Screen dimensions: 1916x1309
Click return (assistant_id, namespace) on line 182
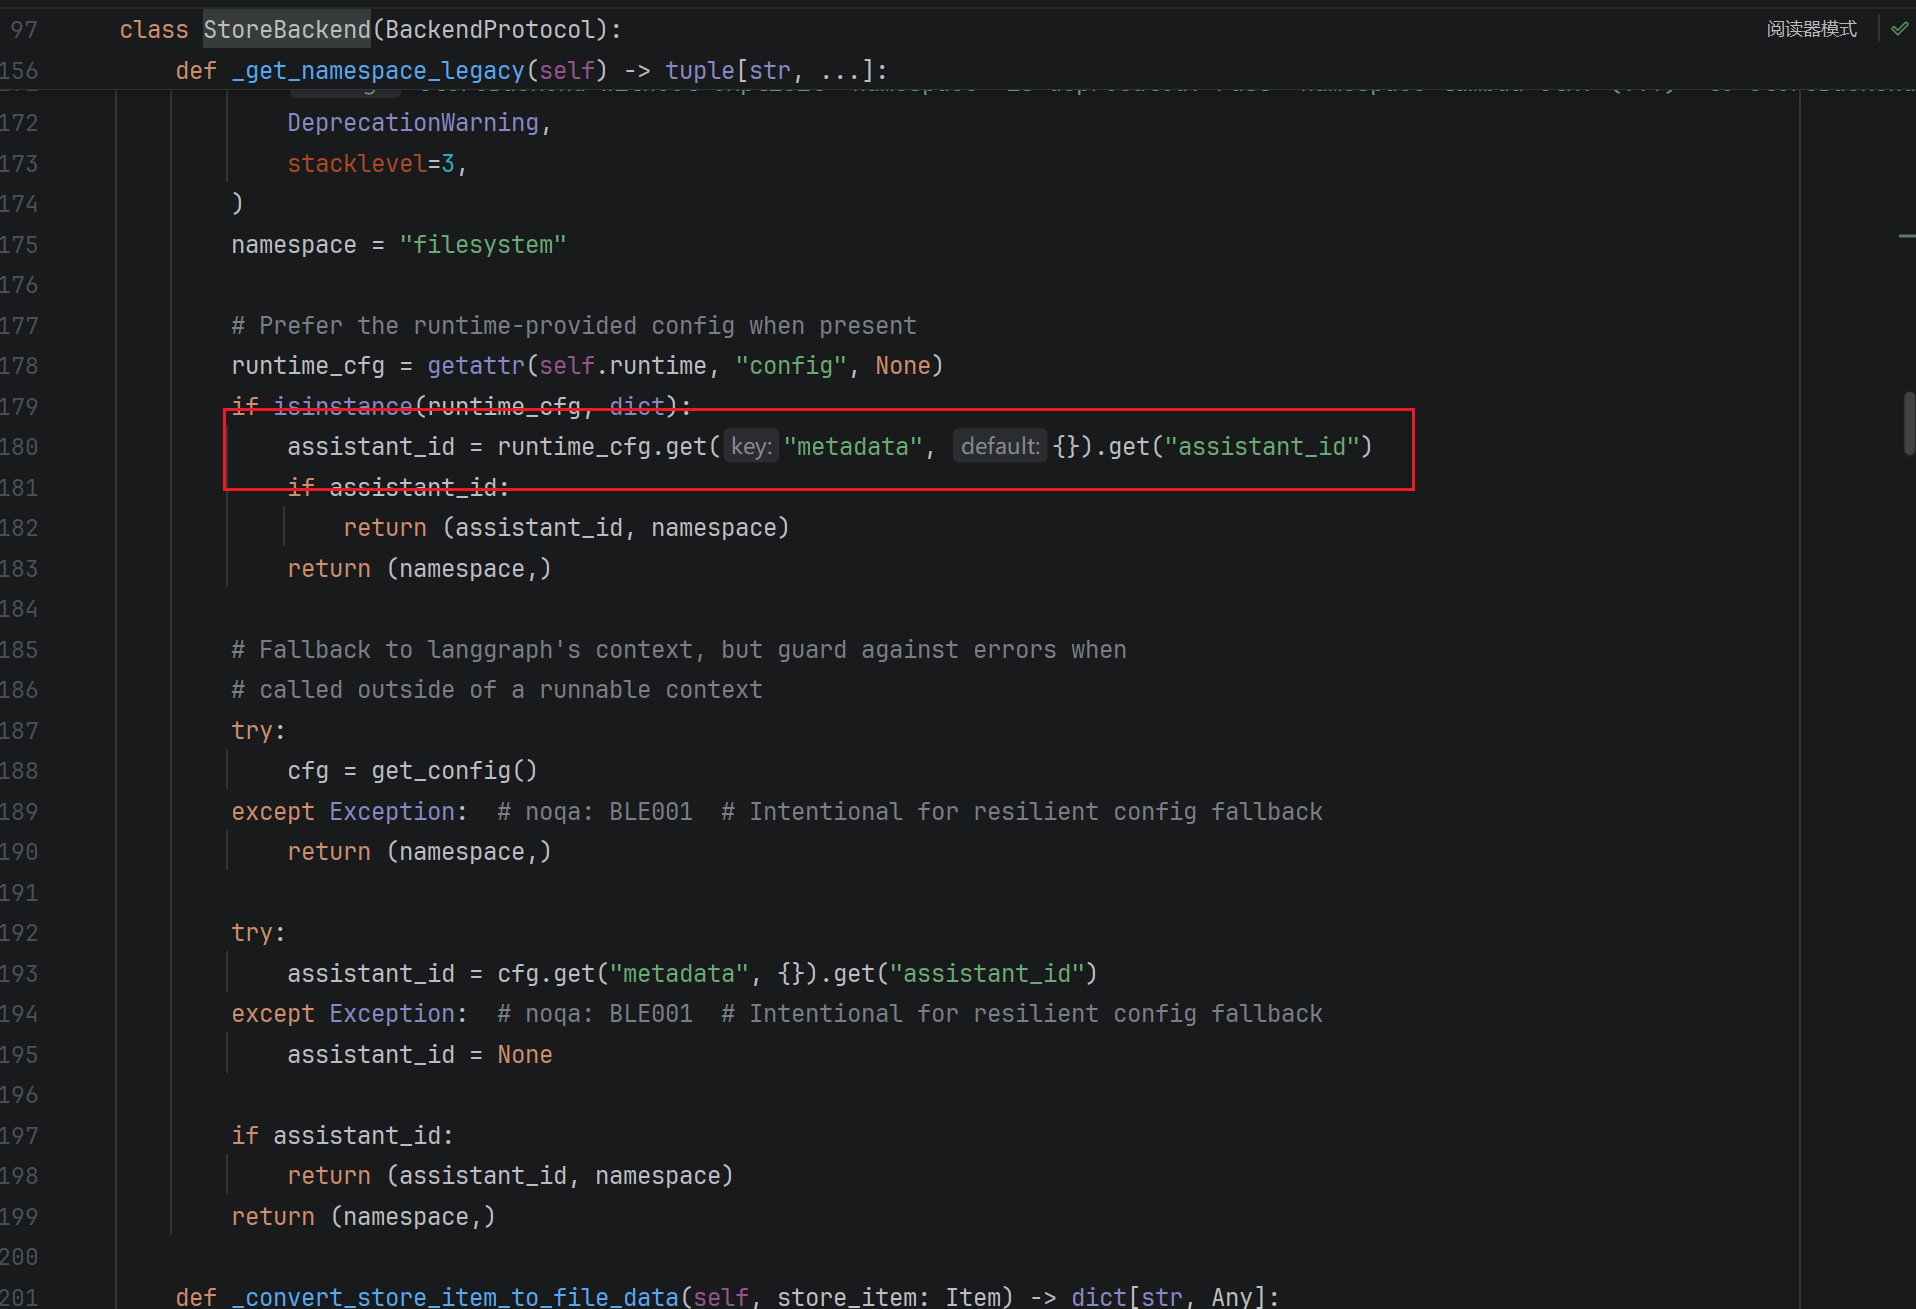[x=566, y=528]
